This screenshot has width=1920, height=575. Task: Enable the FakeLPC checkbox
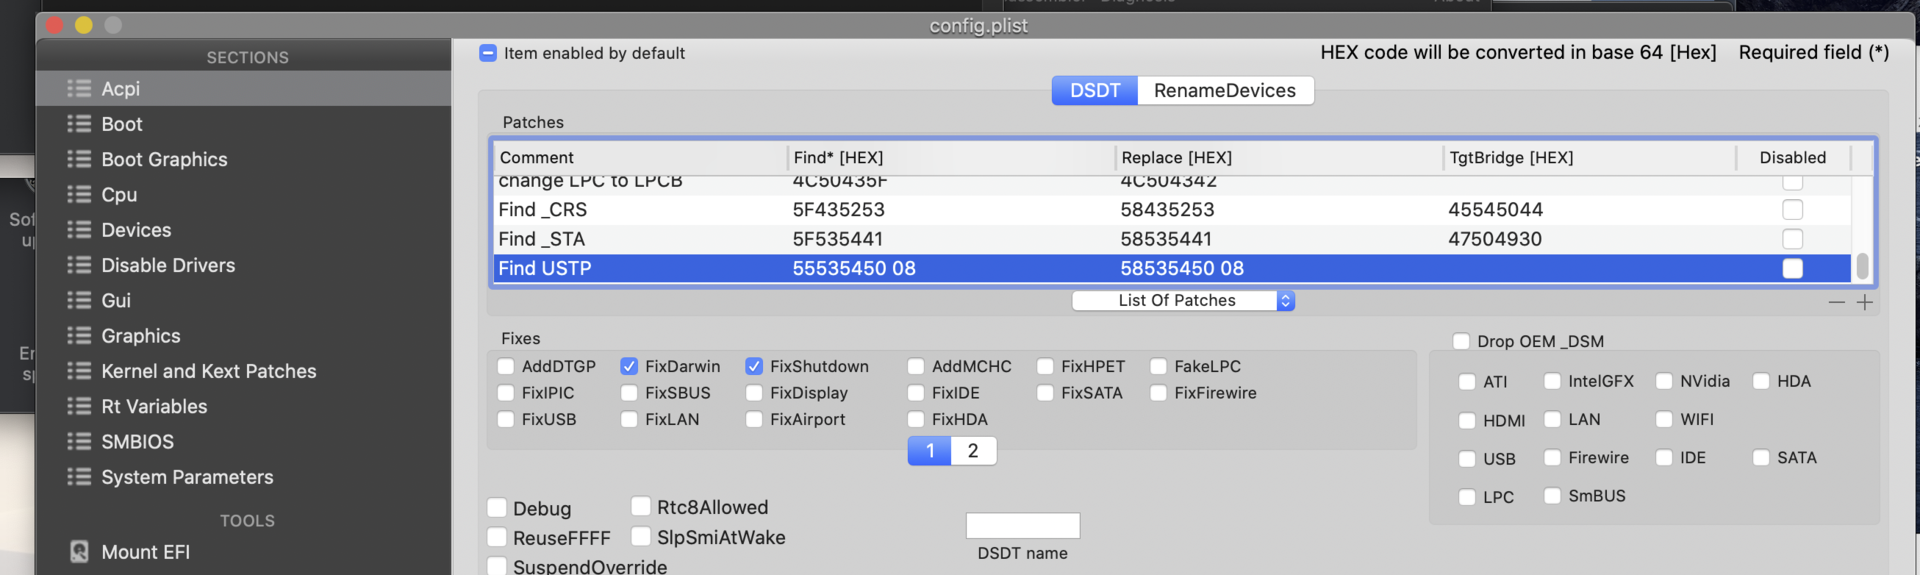tap(1158, 367)
